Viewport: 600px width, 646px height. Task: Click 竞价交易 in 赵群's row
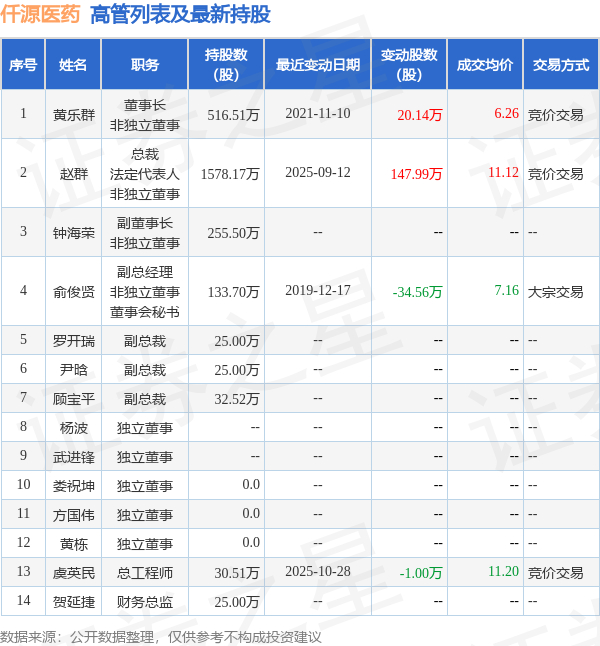555,174
